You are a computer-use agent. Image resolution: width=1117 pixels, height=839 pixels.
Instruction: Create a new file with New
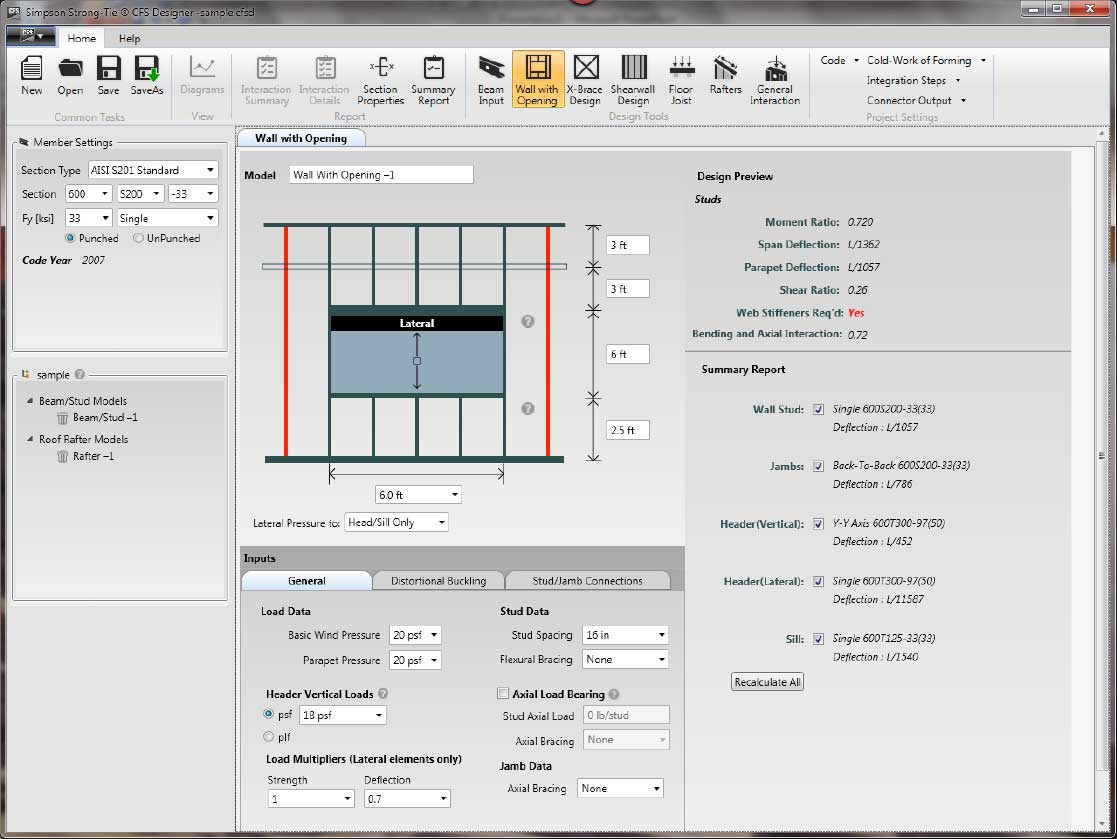30,75
